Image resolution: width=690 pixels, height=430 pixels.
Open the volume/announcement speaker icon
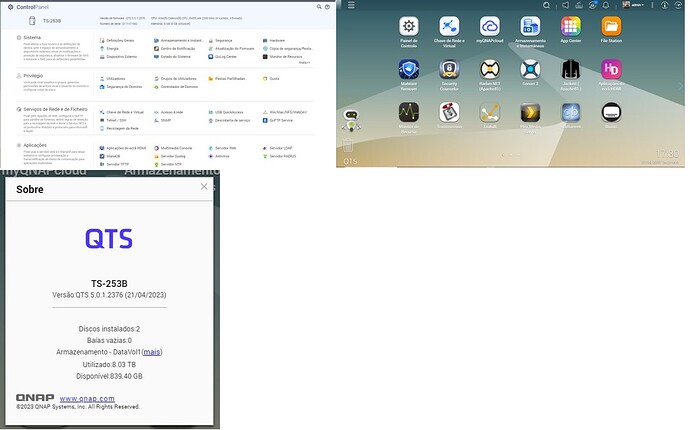(x=565, y=5)
